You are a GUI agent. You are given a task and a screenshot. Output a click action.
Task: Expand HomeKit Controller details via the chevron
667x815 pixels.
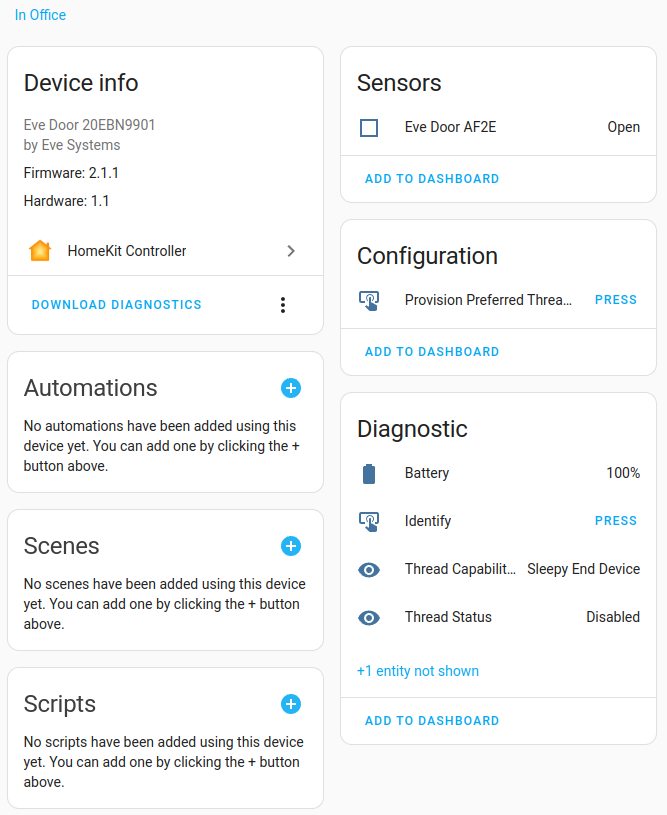click(x=291, y=251)
